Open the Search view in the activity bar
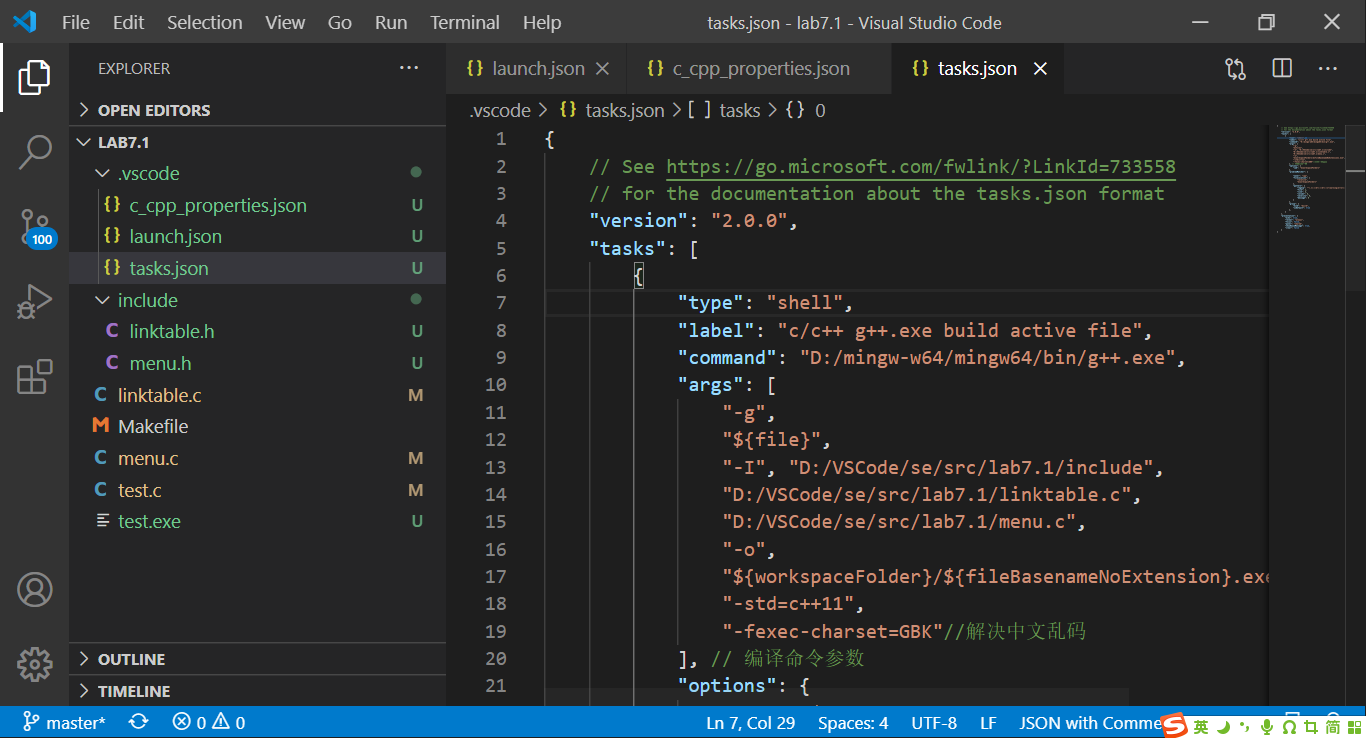The width and height of the screenshot is (1366, 738). click(x=34, y=152)
